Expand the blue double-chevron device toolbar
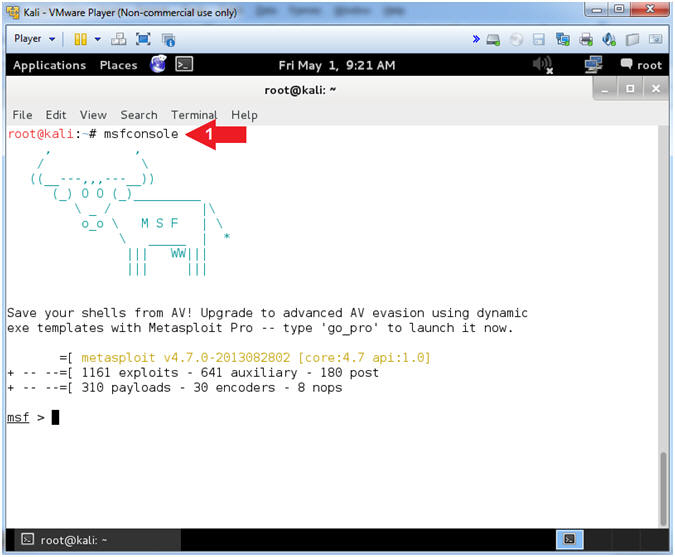Screen dimensions: 675x557 (476, 39)
